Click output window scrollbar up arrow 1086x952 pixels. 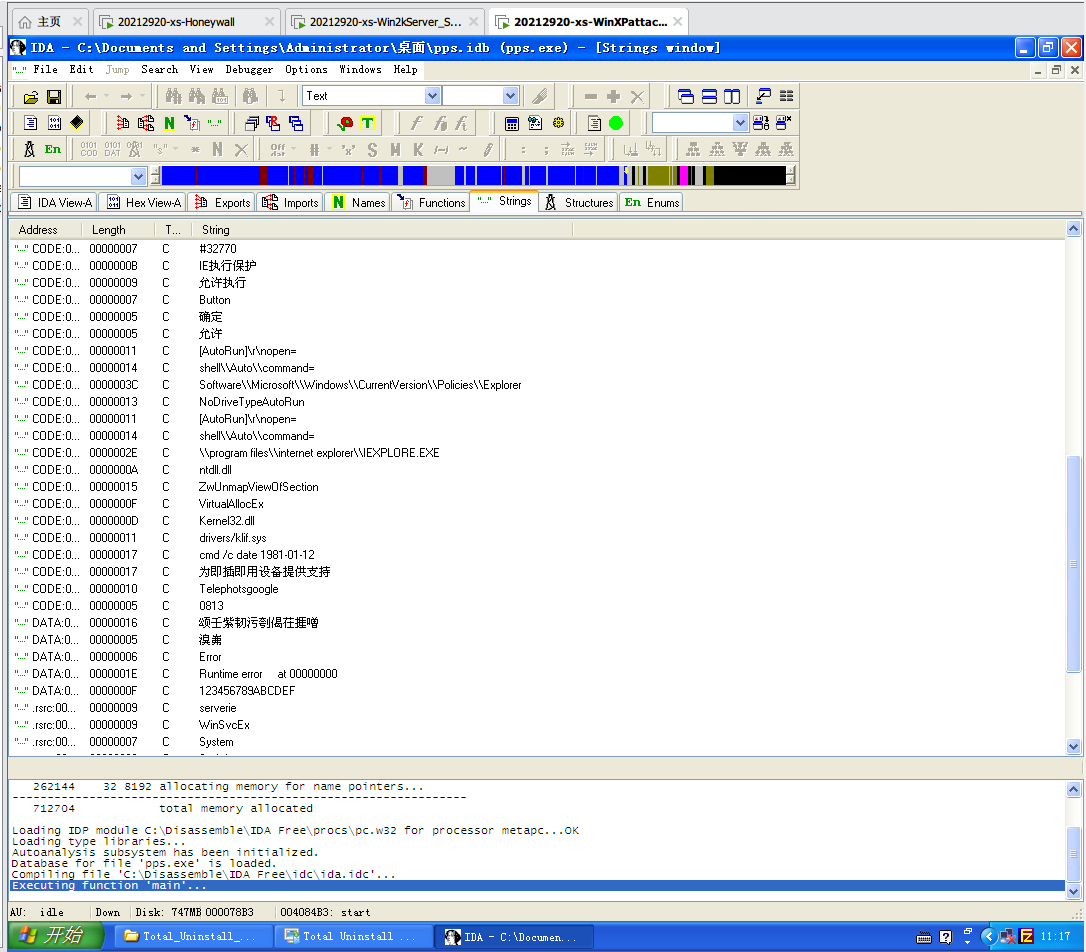(1073, 789)
